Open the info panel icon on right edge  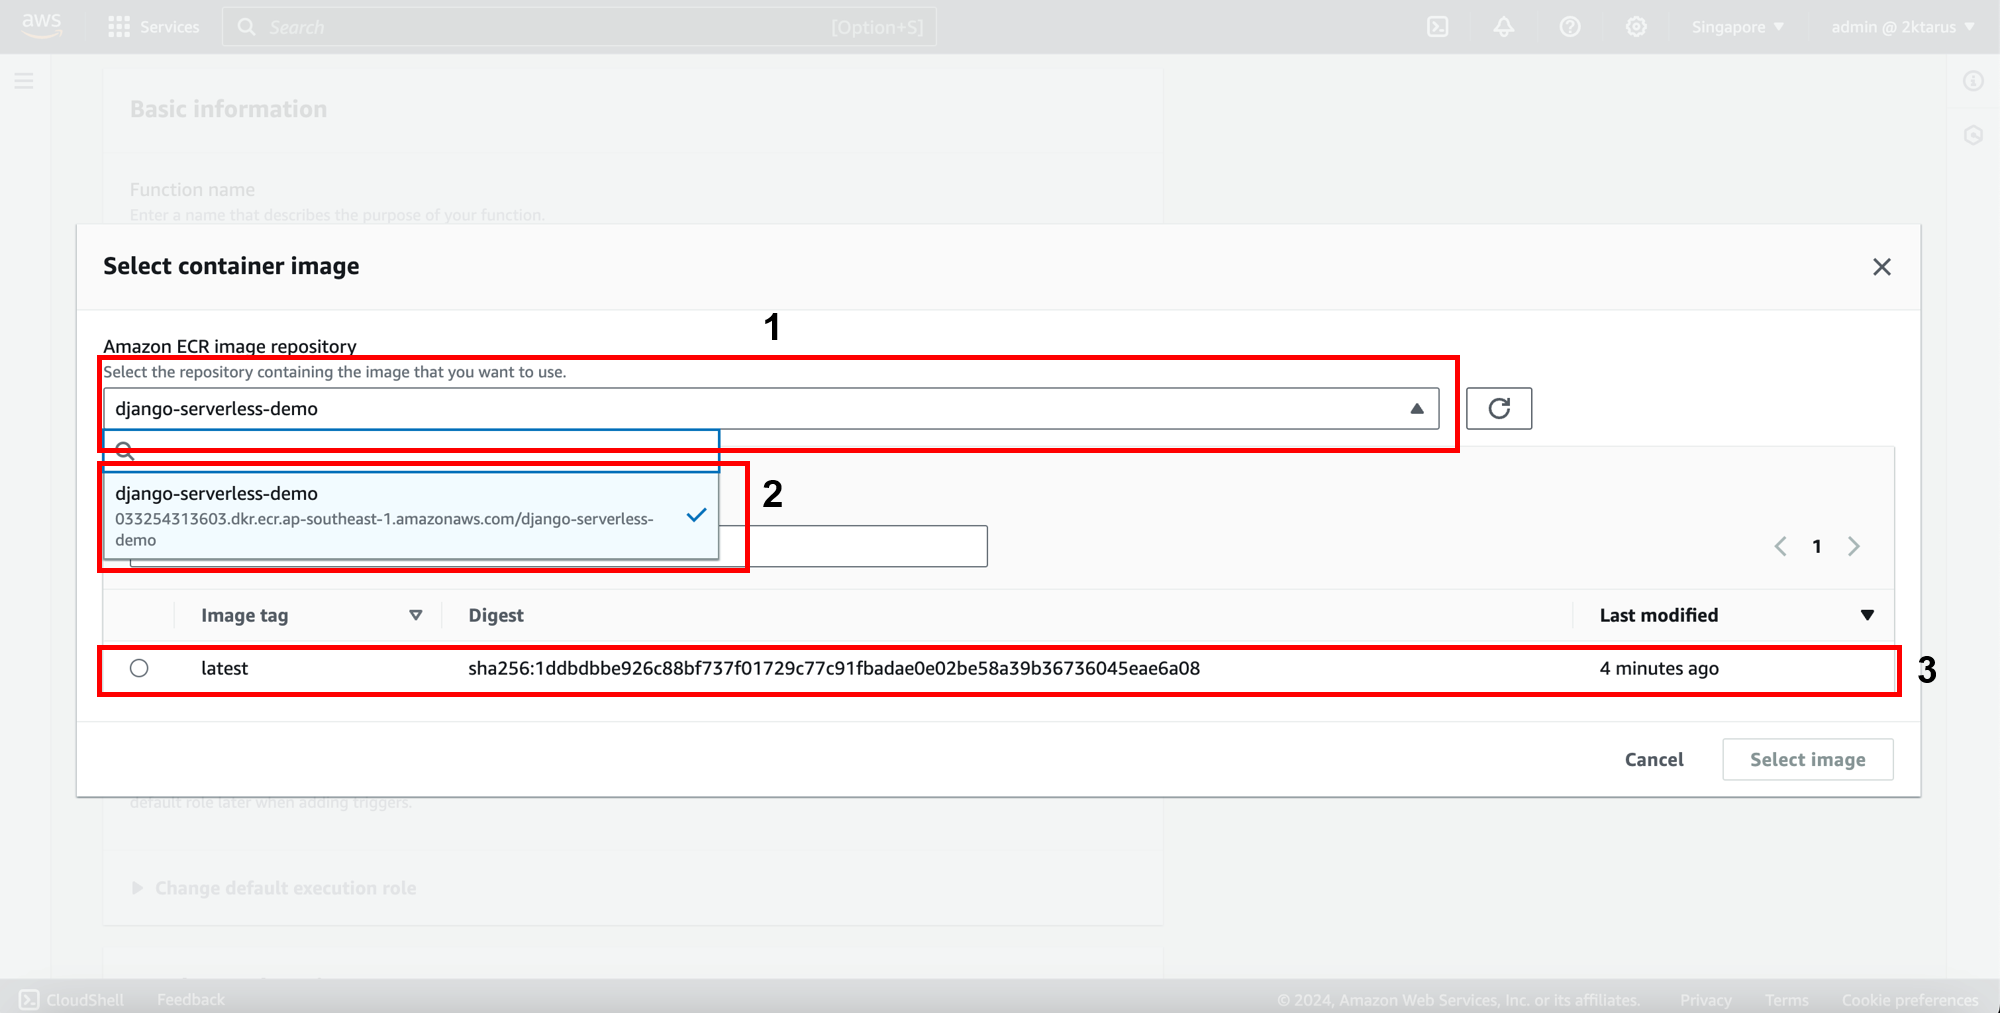[x=1973, y=81]
